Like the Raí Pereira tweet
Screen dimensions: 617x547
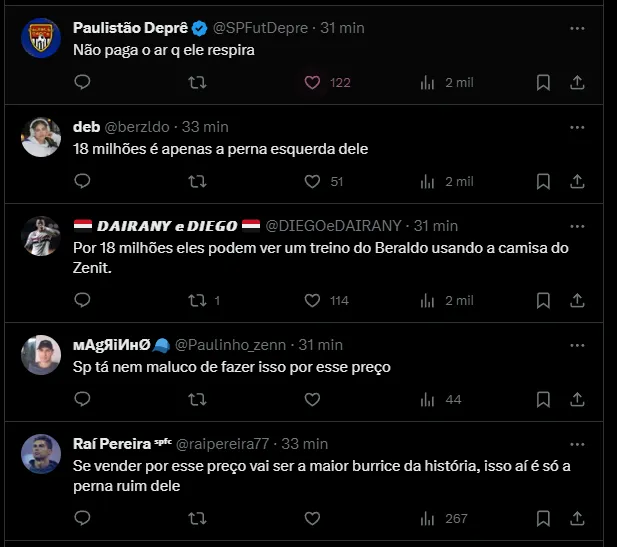(313, 518)
